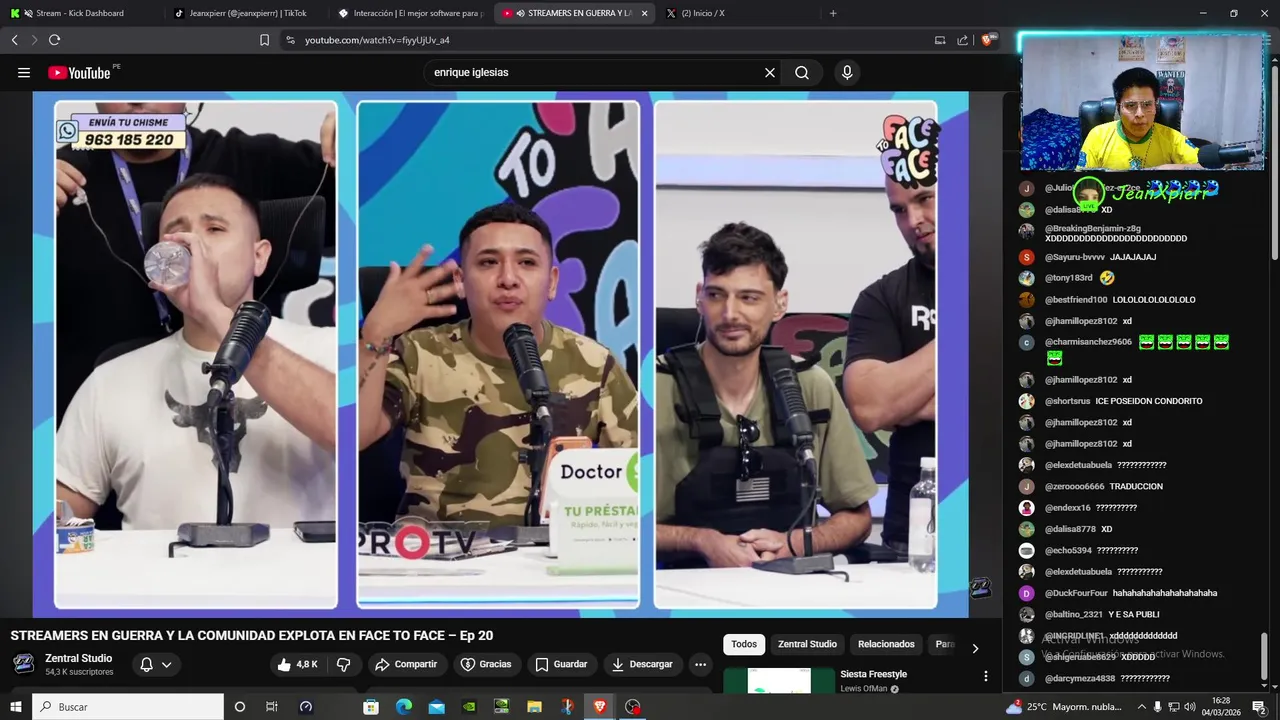Open the Siesta Freestyle video title
This screenshot has height=720, width=1280.
coord(873,674)
